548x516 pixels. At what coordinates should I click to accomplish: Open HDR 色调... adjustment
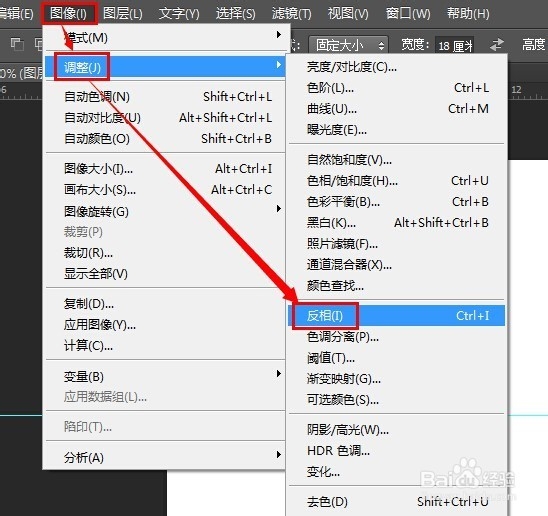point(397,451)
